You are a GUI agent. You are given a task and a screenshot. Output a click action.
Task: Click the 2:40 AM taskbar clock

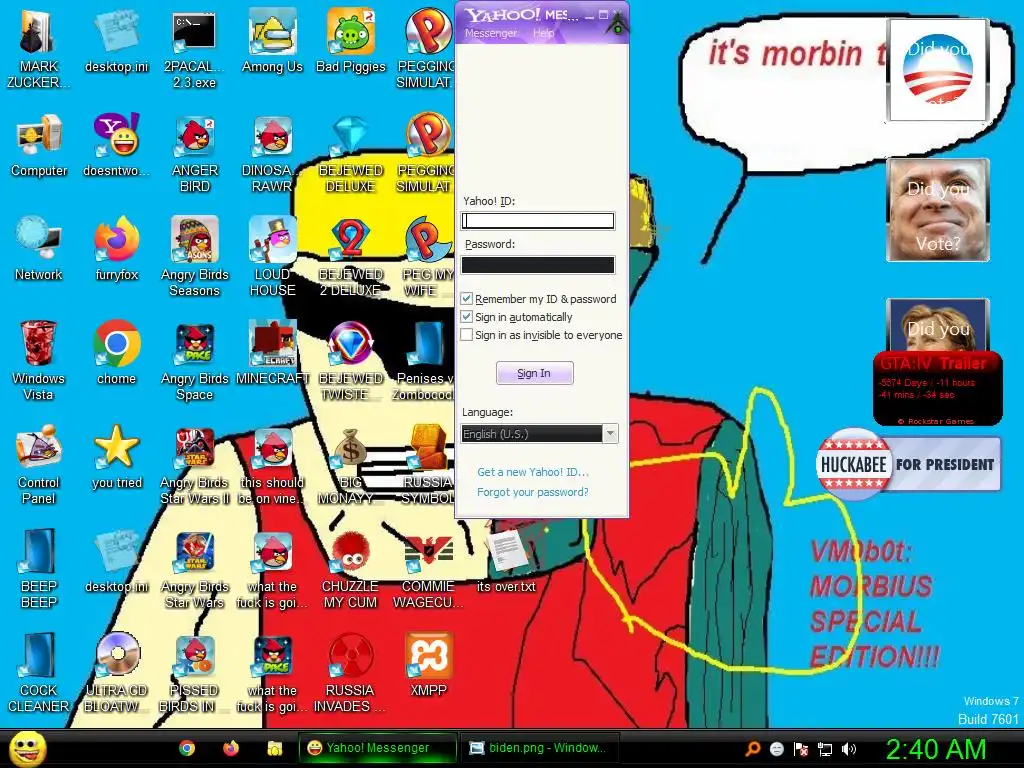point(935,749)
